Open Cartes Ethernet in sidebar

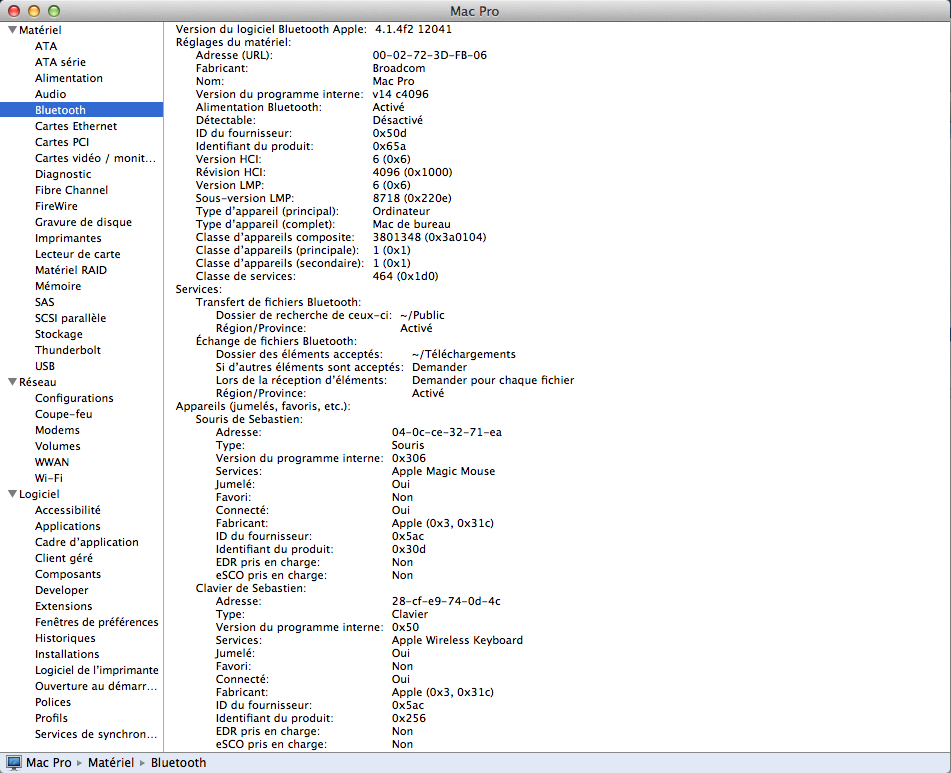click(76, 126)
